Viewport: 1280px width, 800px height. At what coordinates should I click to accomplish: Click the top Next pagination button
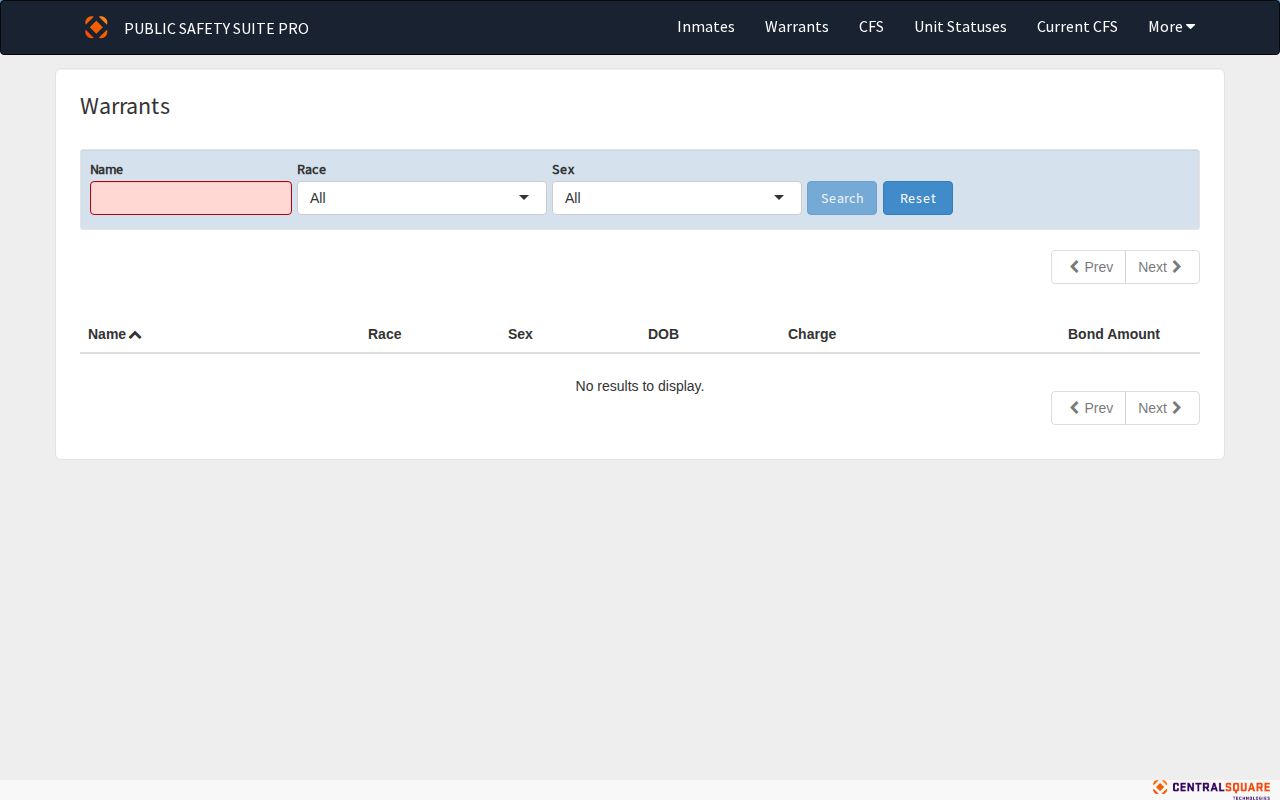click(1162, 267)
